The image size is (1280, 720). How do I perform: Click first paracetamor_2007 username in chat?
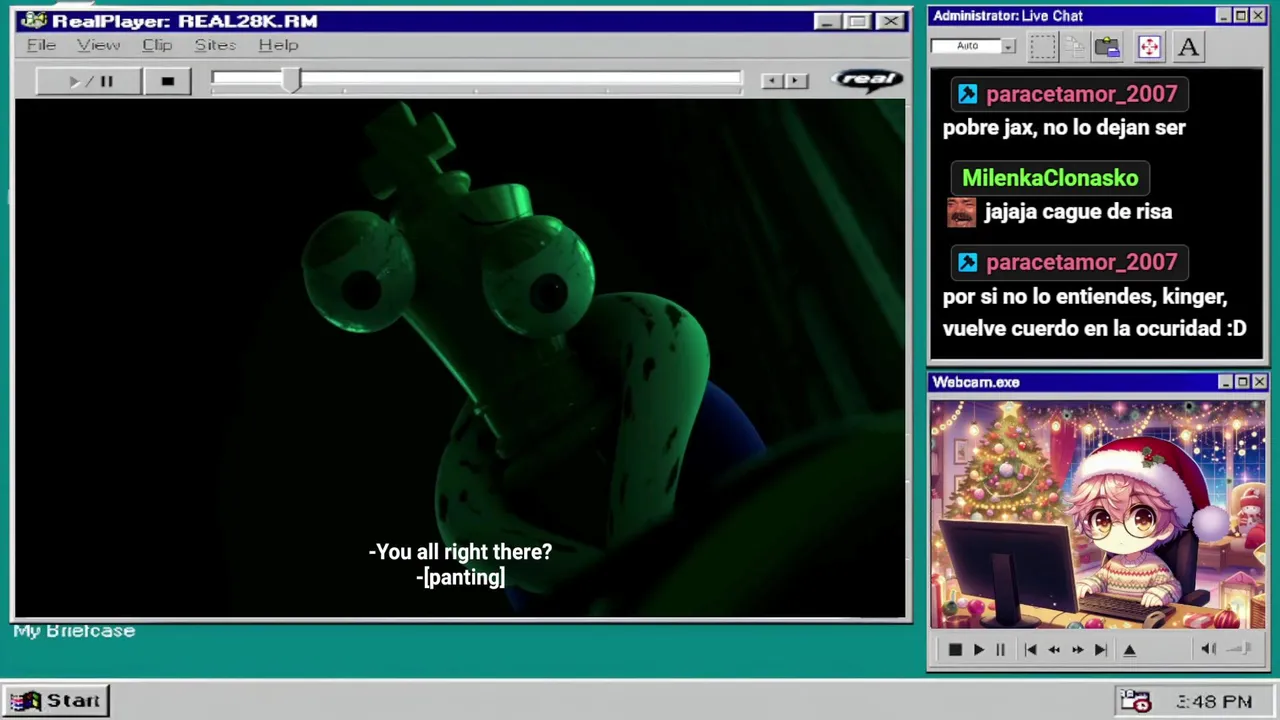point(1081,94)
